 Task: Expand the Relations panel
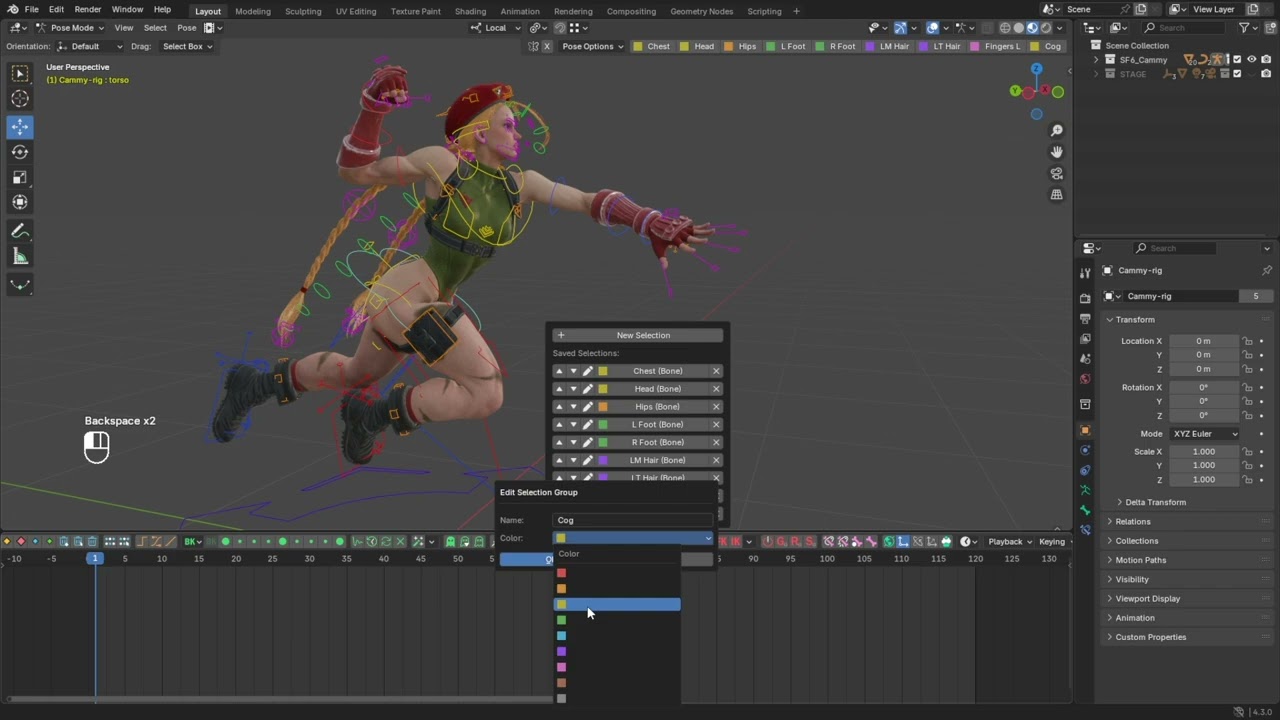[1132, 522]
